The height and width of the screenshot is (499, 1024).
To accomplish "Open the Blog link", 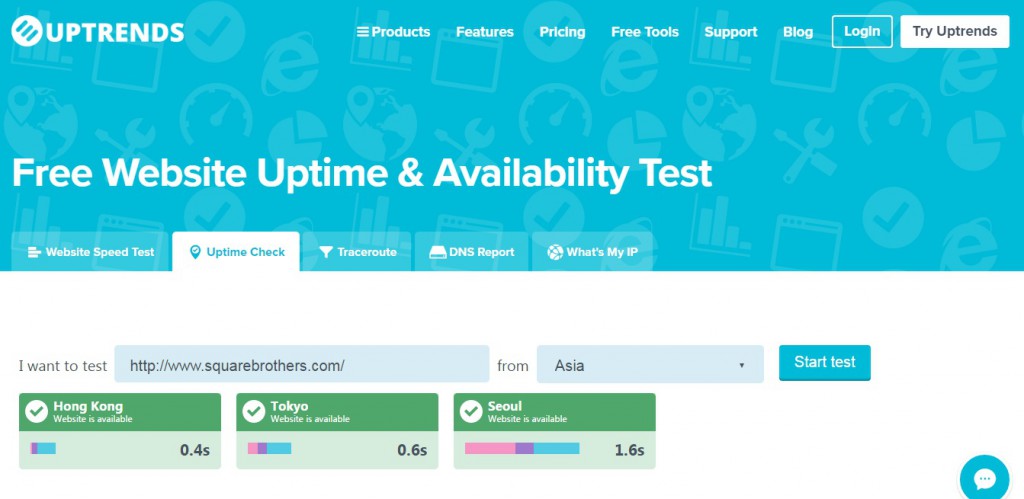I will pos(798,32).
